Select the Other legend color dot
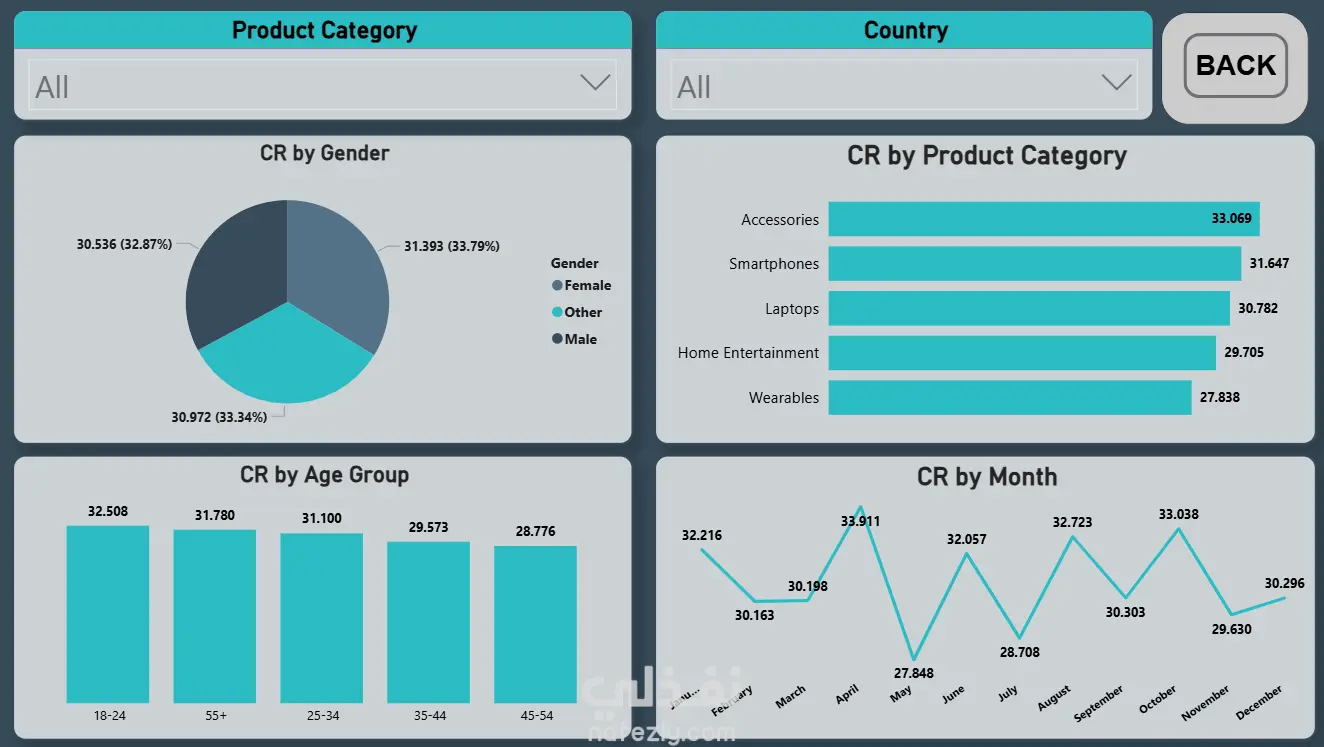The height and width of the screenshot is (747, 1324). tap(557, 312)
